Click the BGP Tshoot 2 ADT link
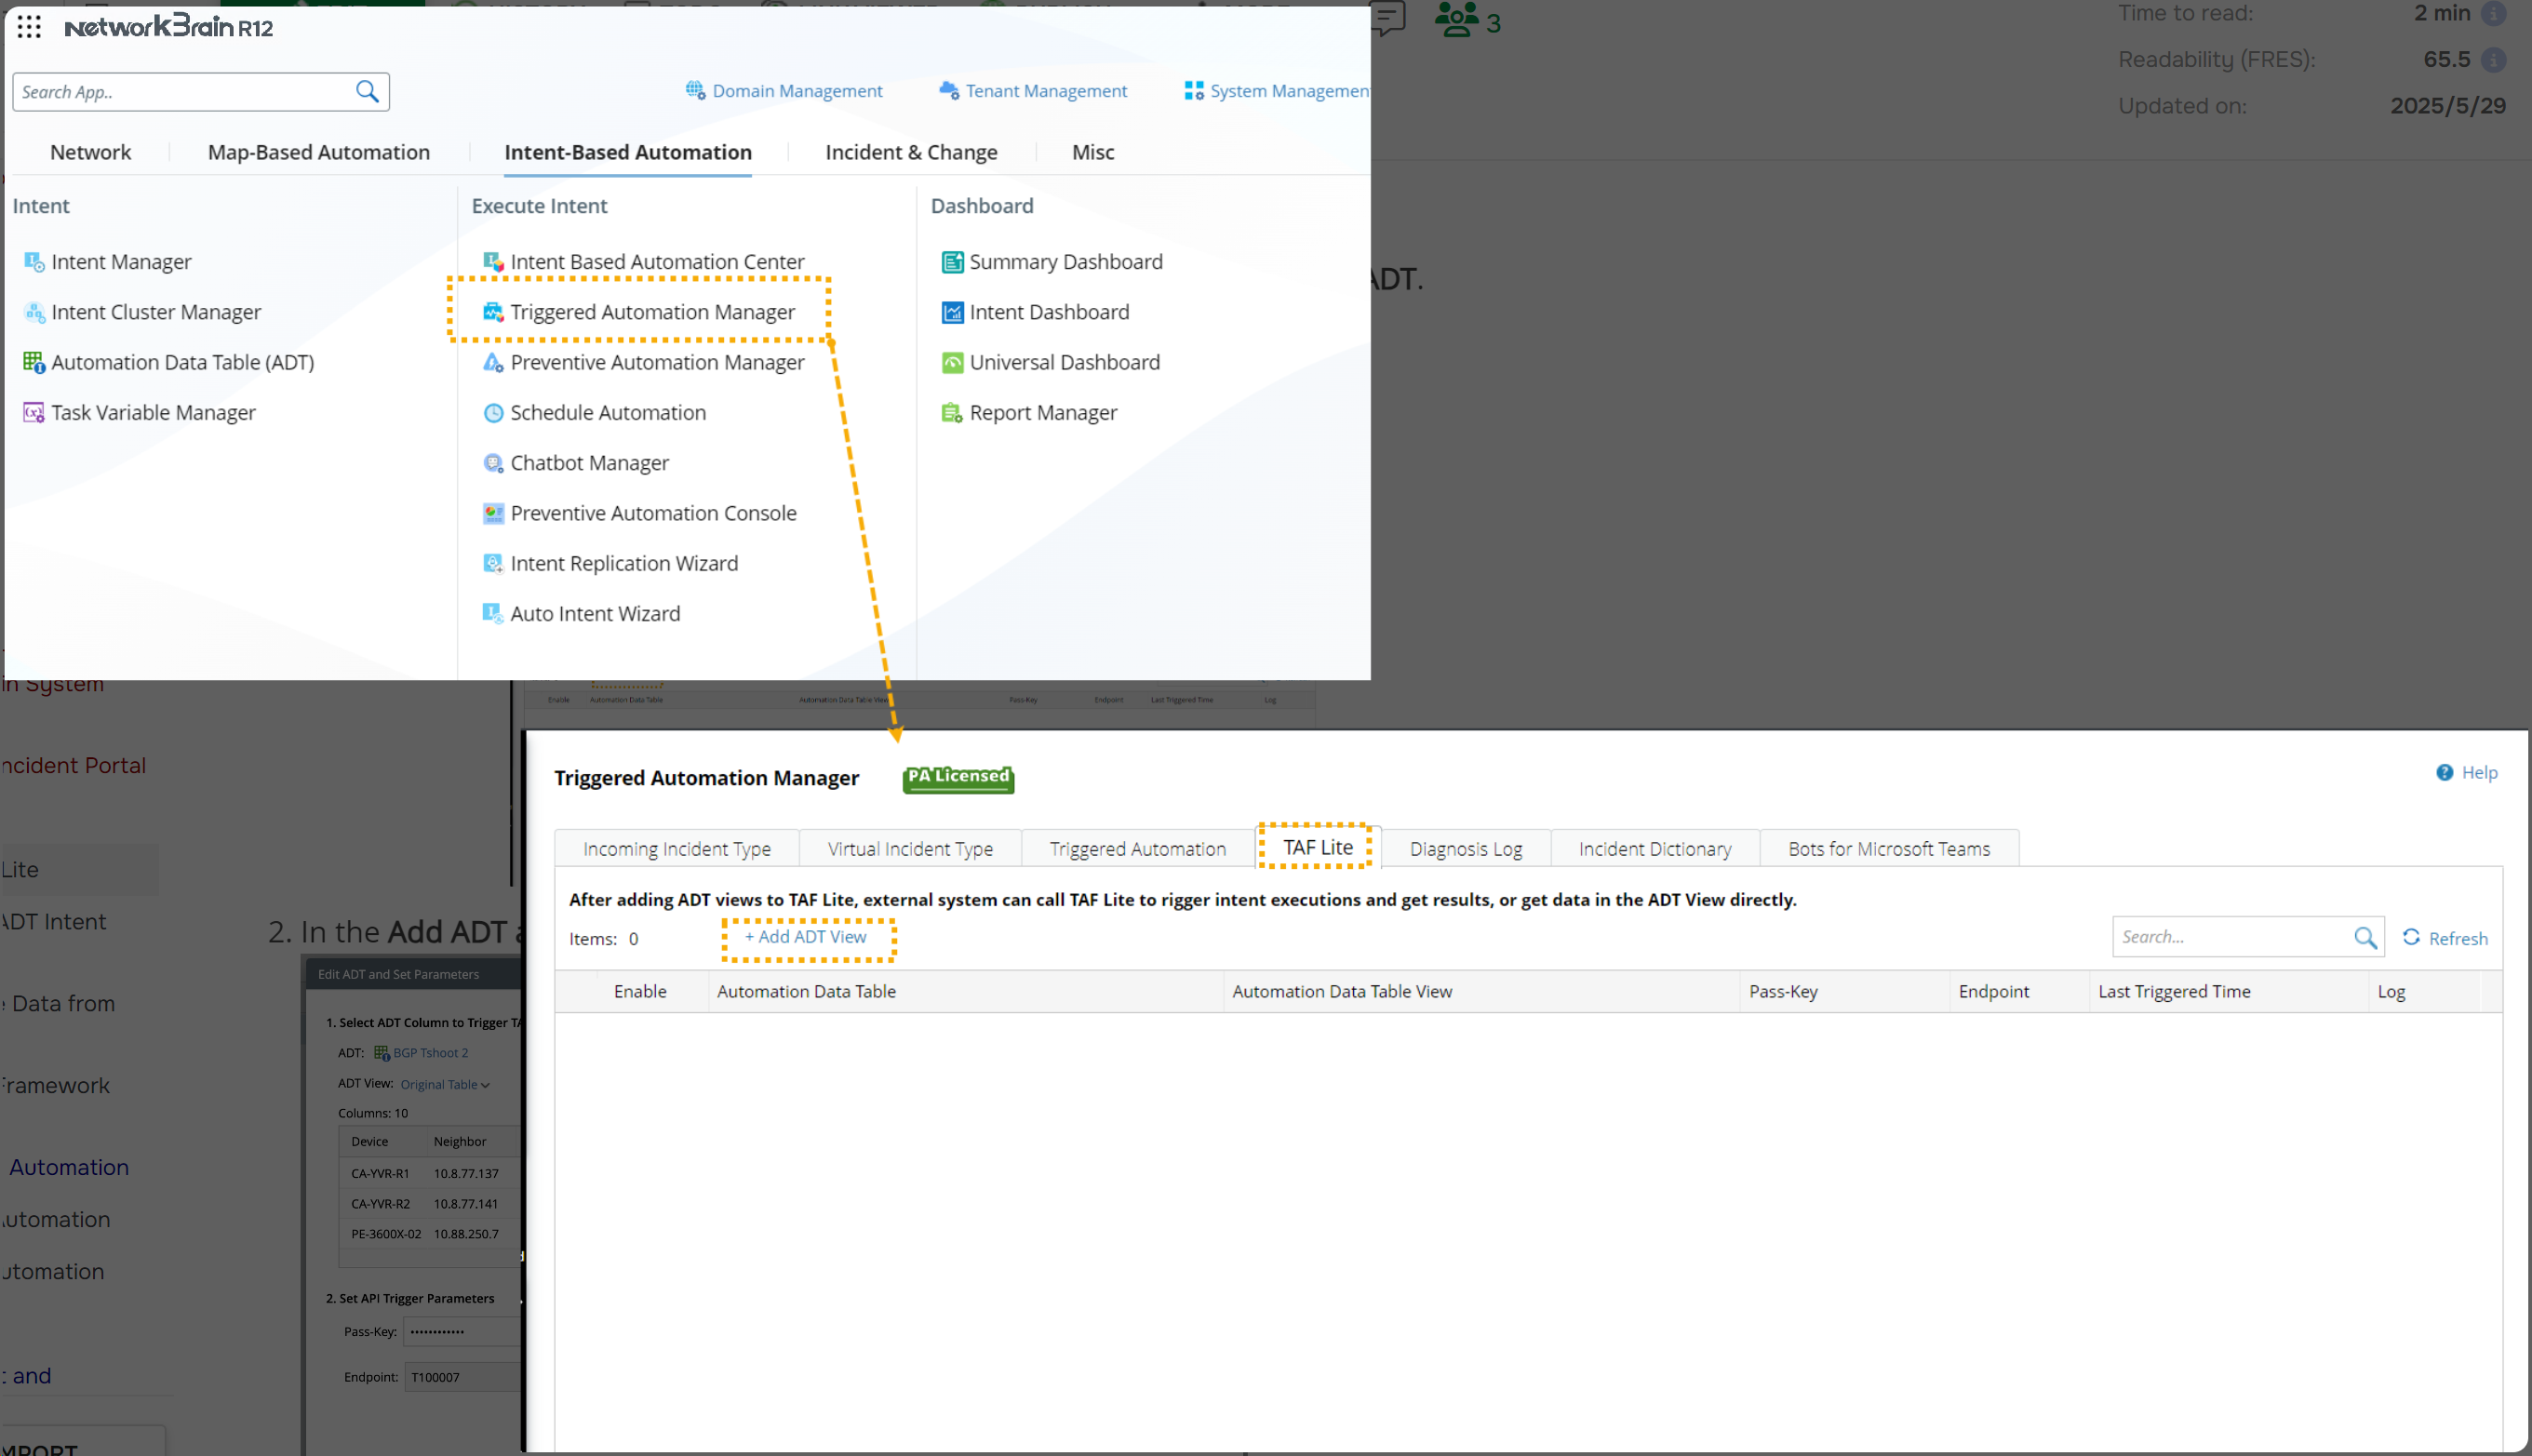 pyautogui.click(x=430, y=1052)
